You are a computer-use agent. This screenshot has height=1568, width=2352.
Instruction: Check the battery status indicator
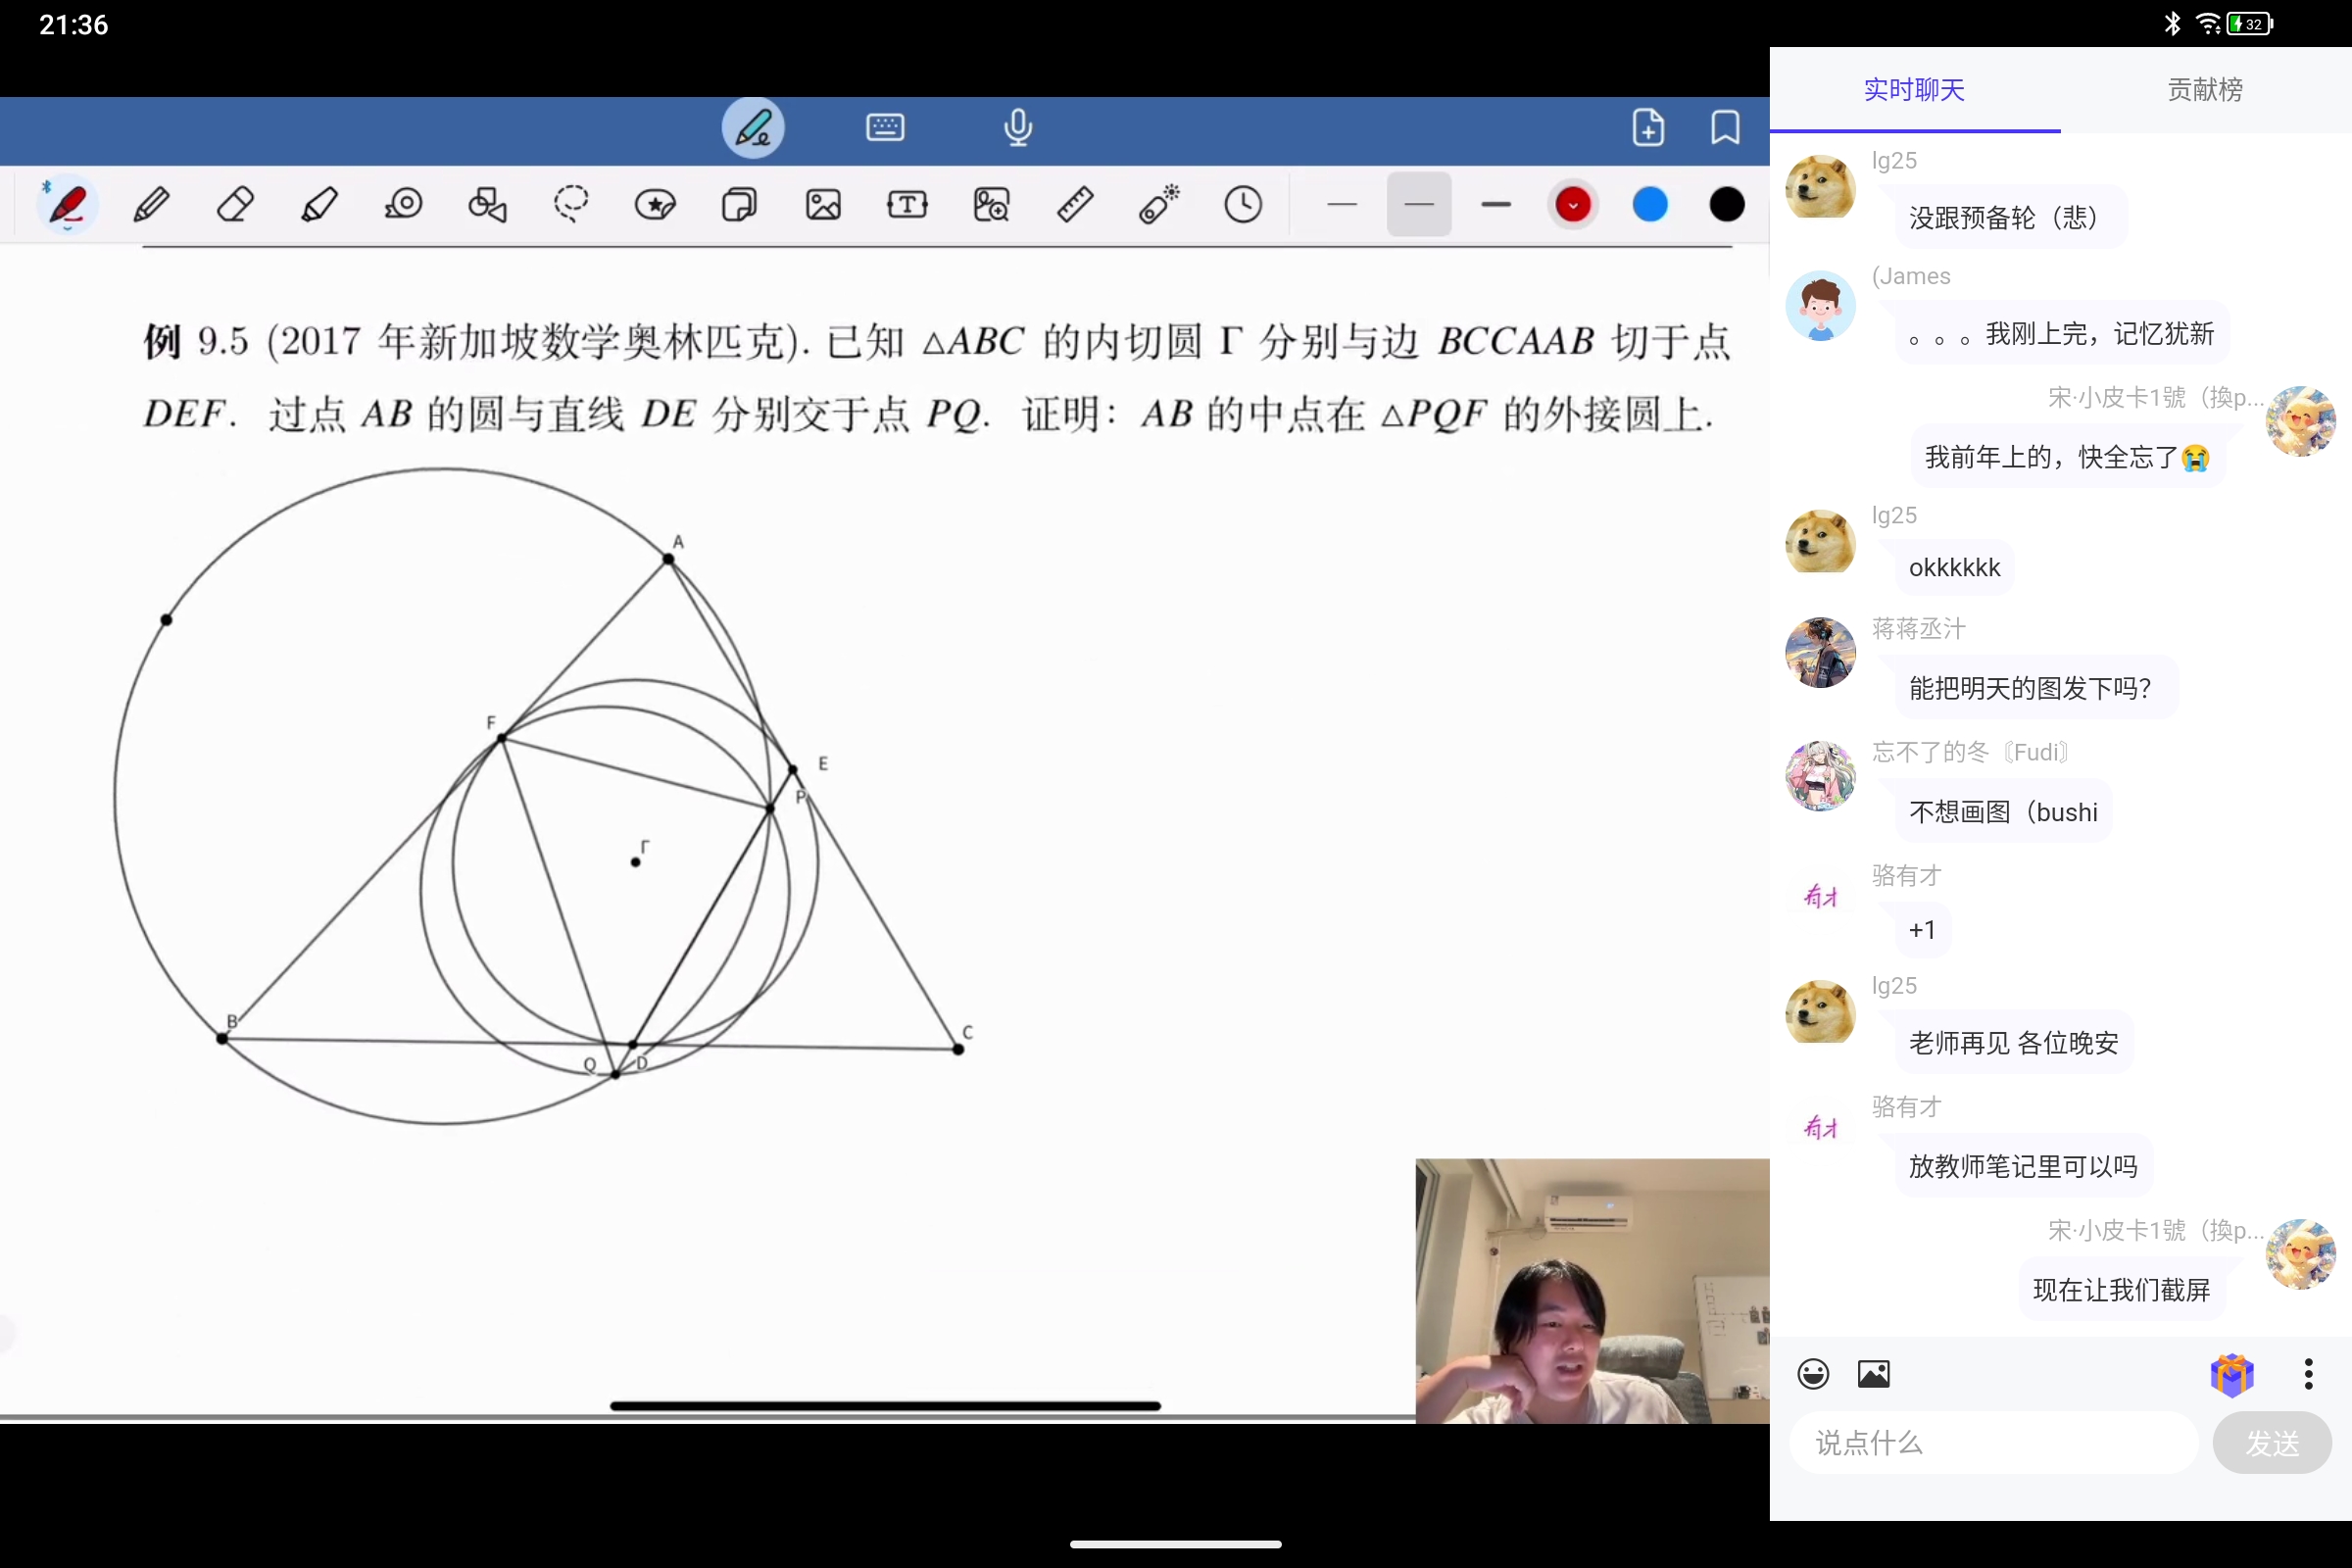[x=2250, y=24]
